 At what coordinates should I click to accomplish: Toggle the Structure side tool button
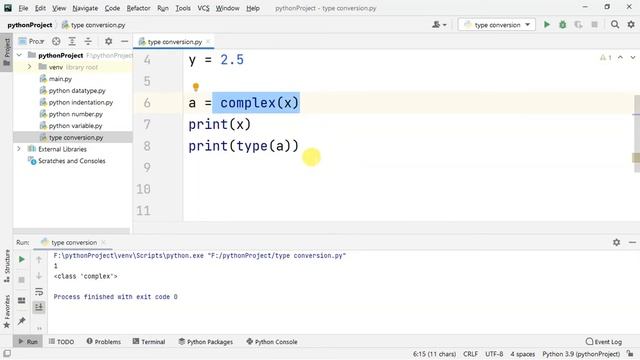(7, 266)
